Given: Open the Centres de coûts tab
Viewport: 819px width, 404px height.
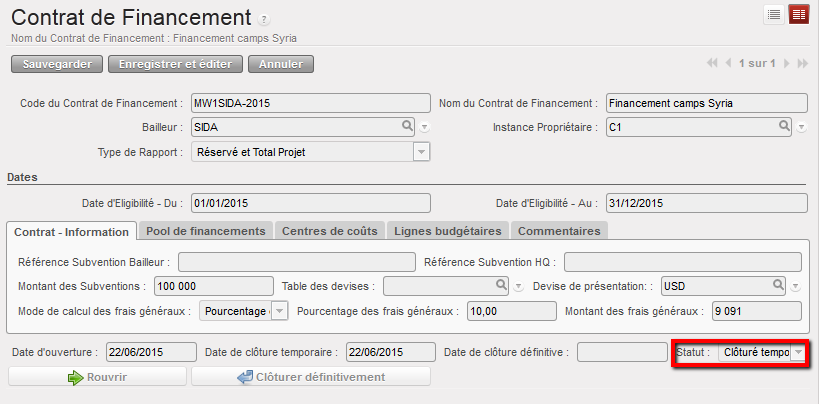Looking at the screenshot, I should (330, 231).
